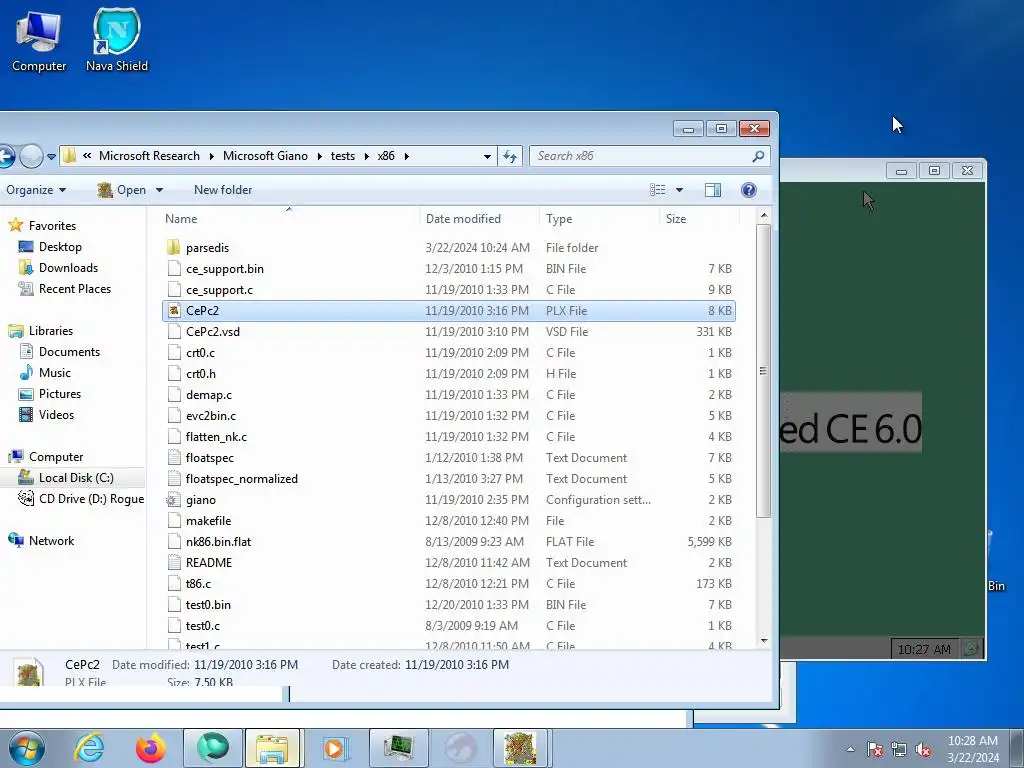This screenshot has width=1024, height=768.
Task: Toggle the preview pane button
Action: (x=713, y=190)
